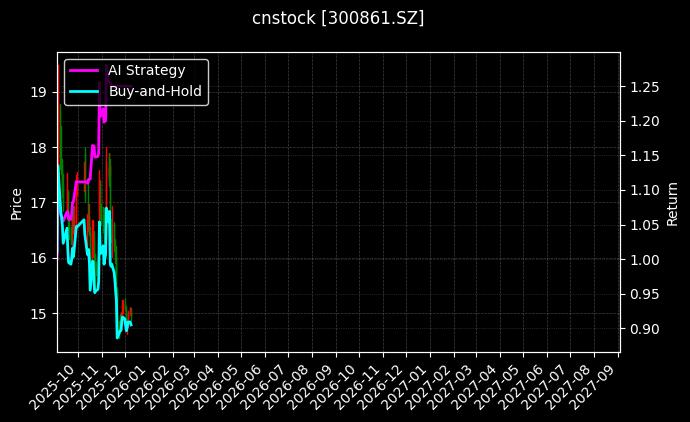Select the AI Strategy legend entry
Screen dimensions: 690x422
(x=127, y=70)
